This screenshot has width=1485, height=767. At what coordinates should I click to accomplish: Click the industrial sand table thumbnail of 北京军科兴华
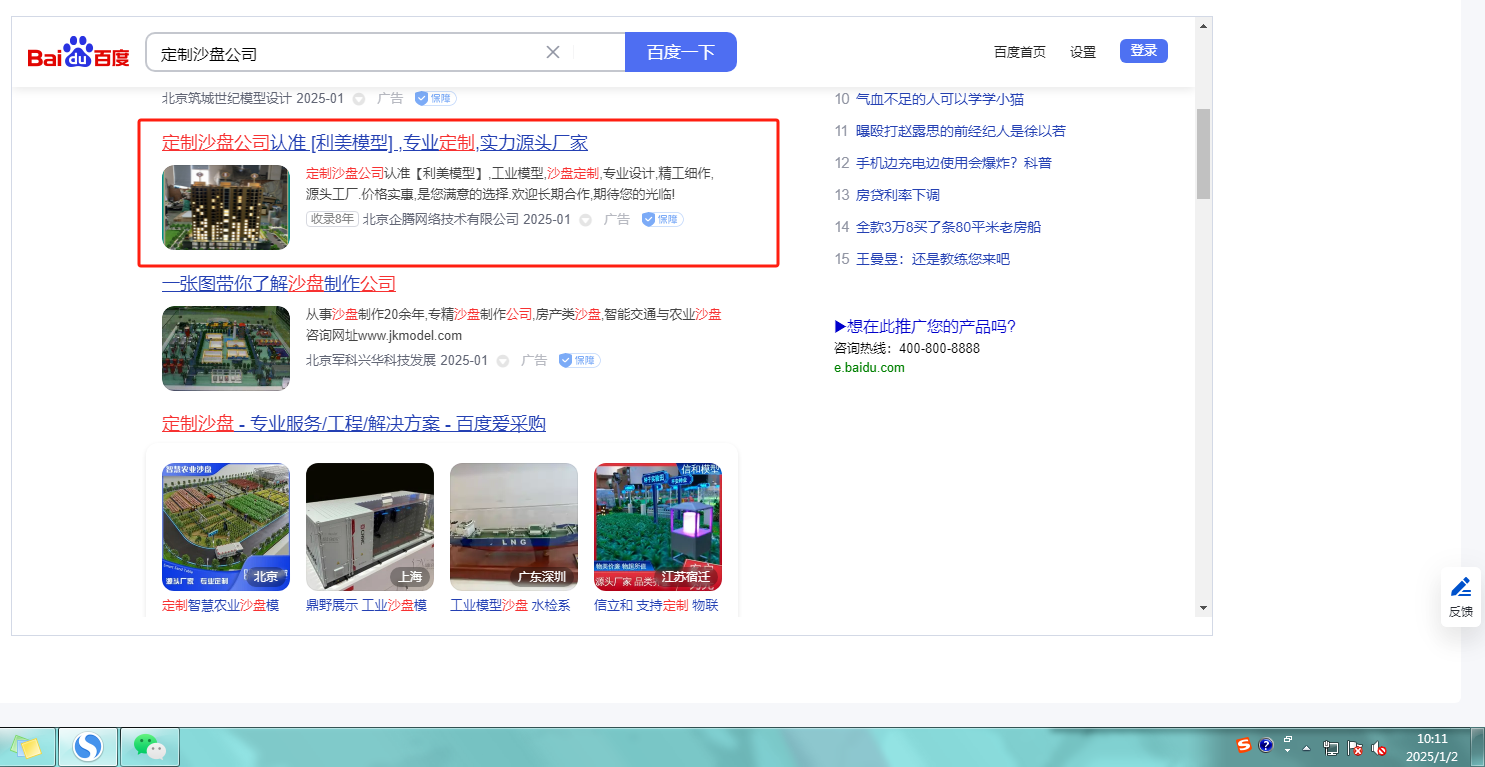coord(226,348)
